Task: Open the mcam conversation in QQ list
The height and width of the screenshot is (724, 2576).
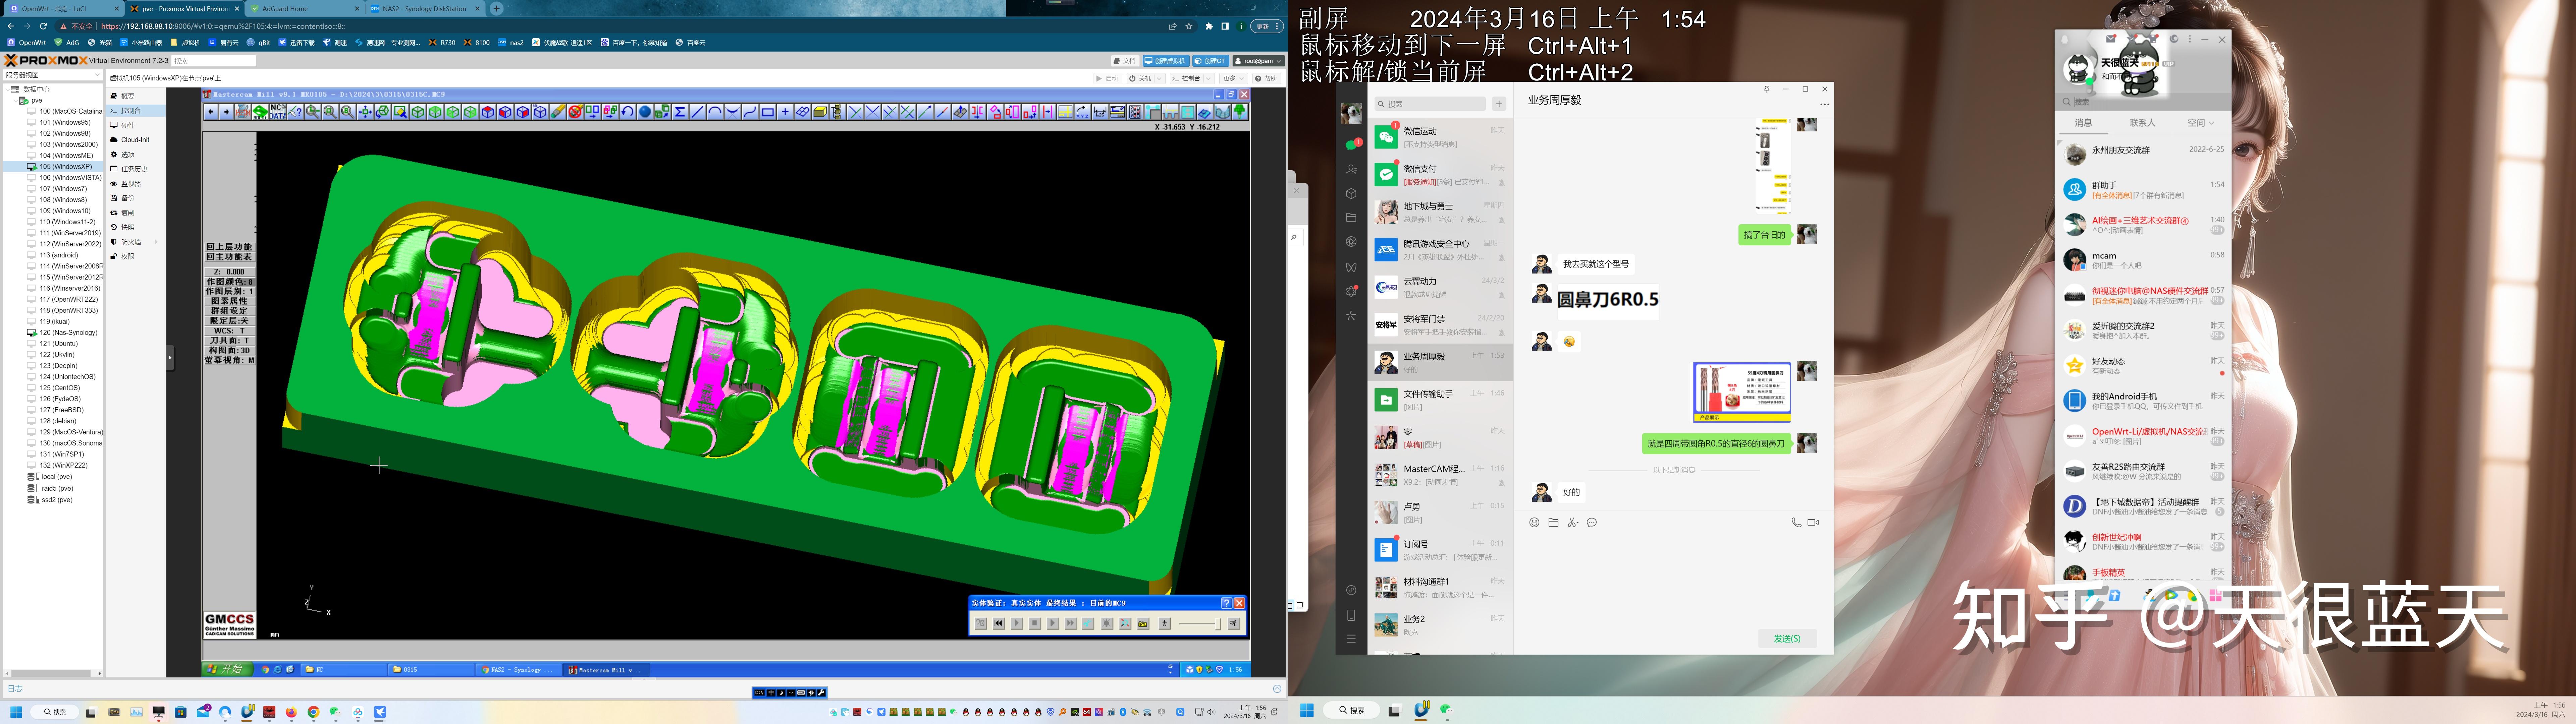Action: pyautogui.click(x=2143, y=260)
